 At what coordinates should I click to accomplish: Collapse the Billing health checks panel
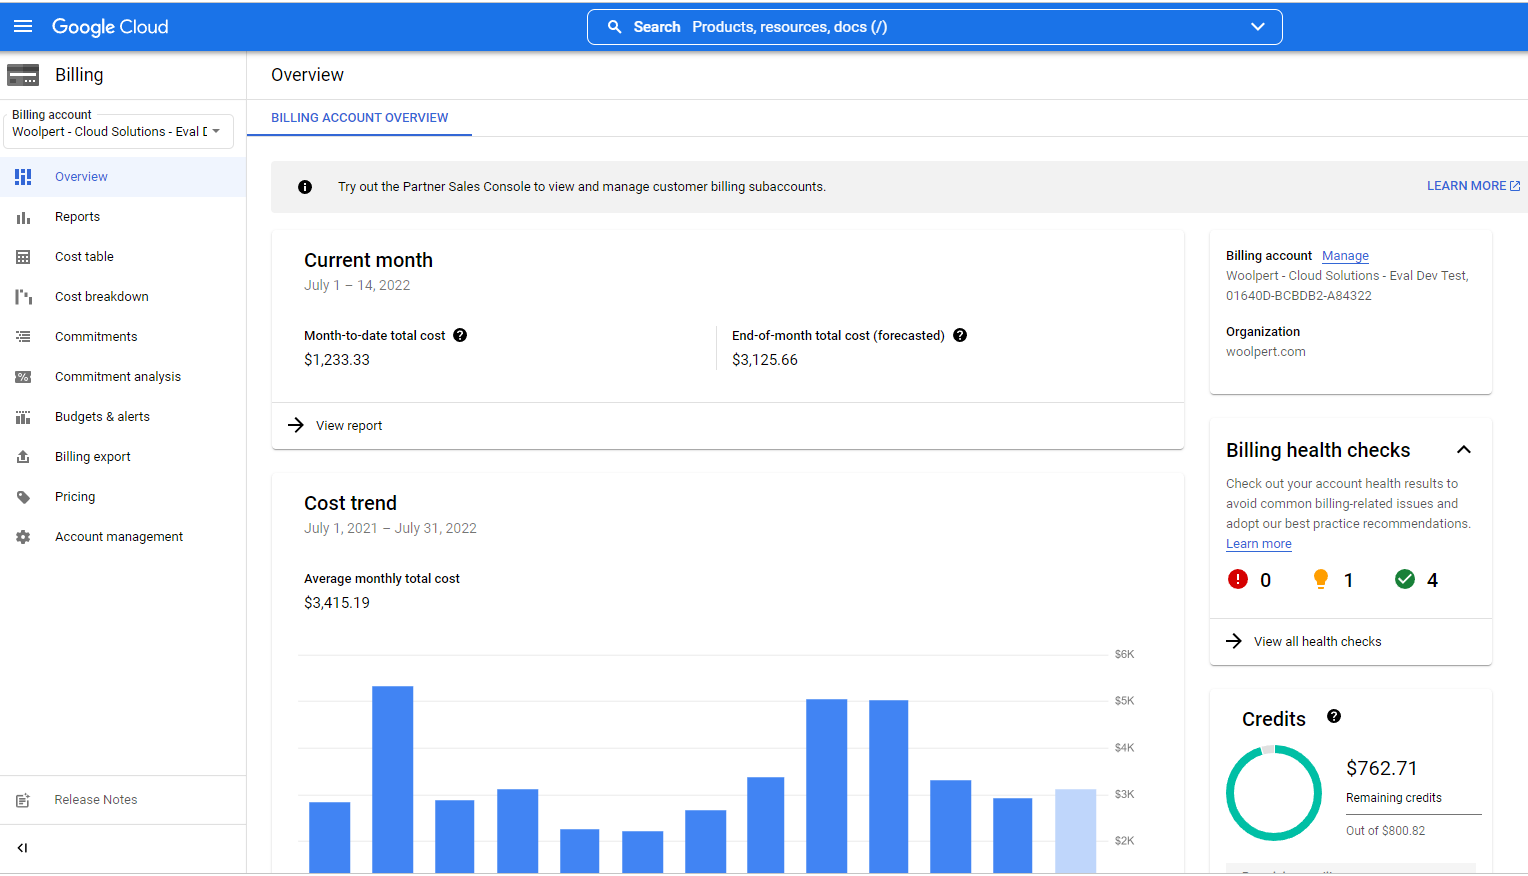coord(1464,450)
